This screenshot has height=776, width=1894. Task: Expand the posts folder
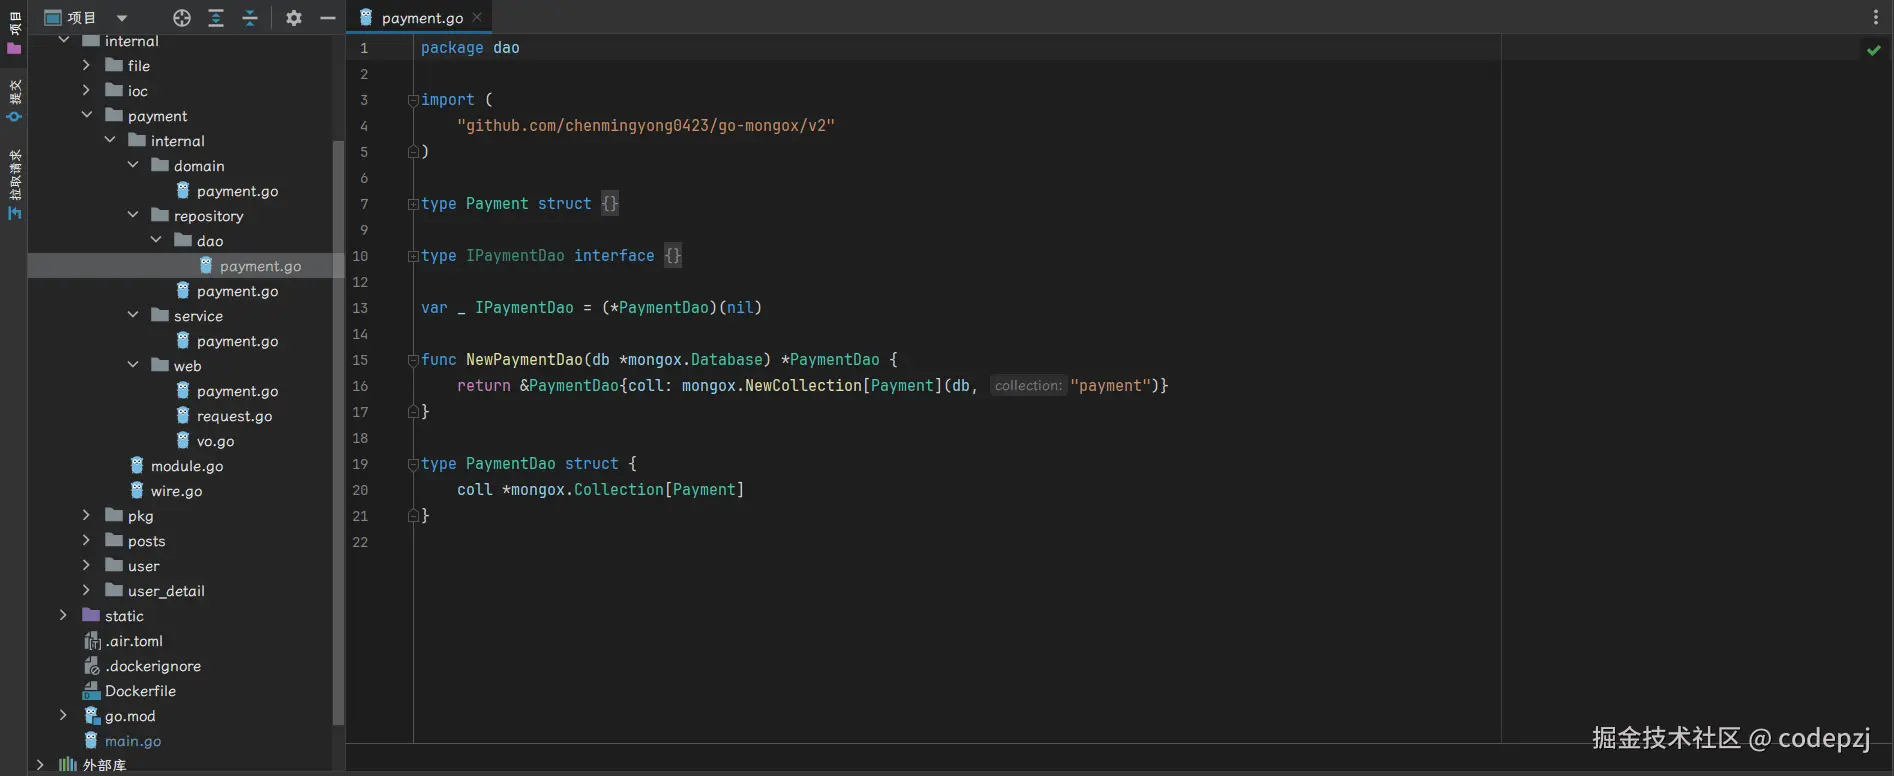point(86,540)
